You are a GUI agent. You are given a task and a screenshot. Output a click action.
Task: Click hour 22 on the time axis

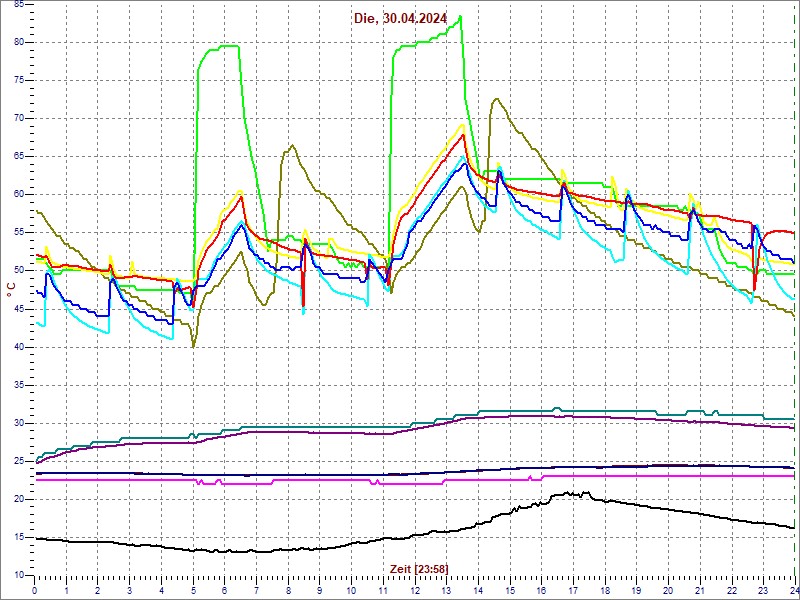coord(732,590)
